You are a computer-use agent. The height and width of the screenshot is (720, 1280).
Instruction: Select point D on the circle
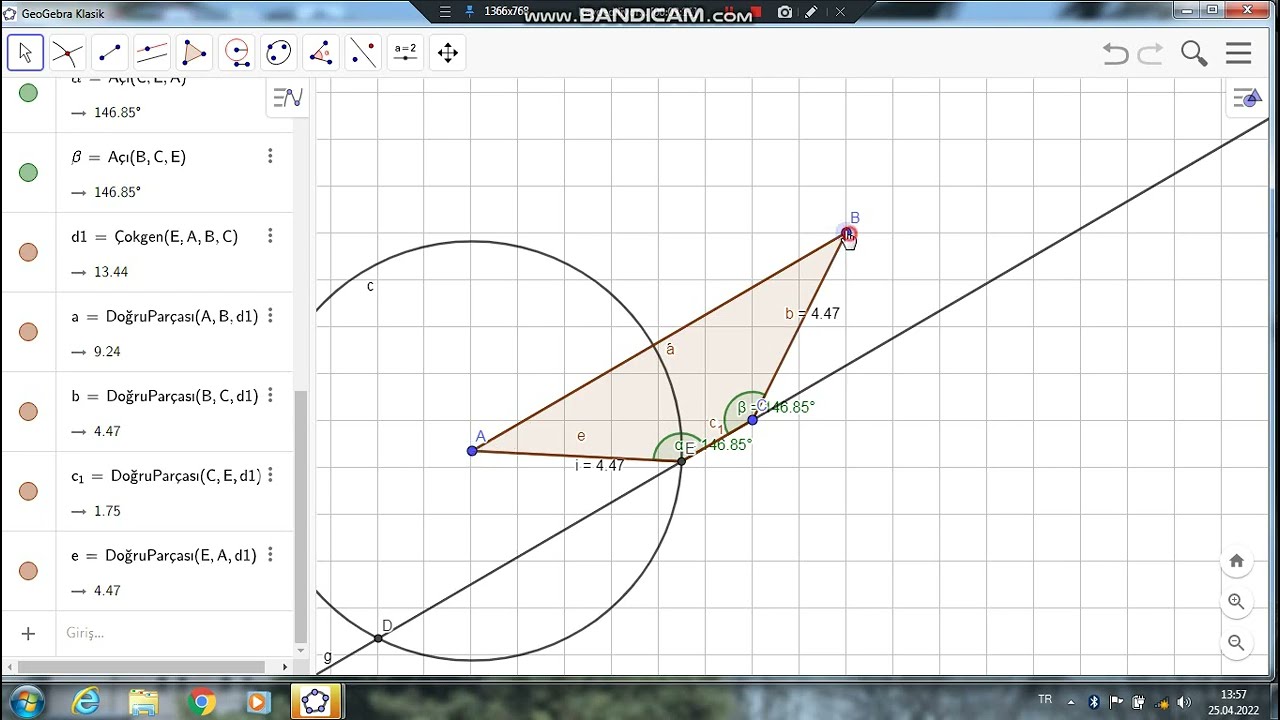coord(378,638)
